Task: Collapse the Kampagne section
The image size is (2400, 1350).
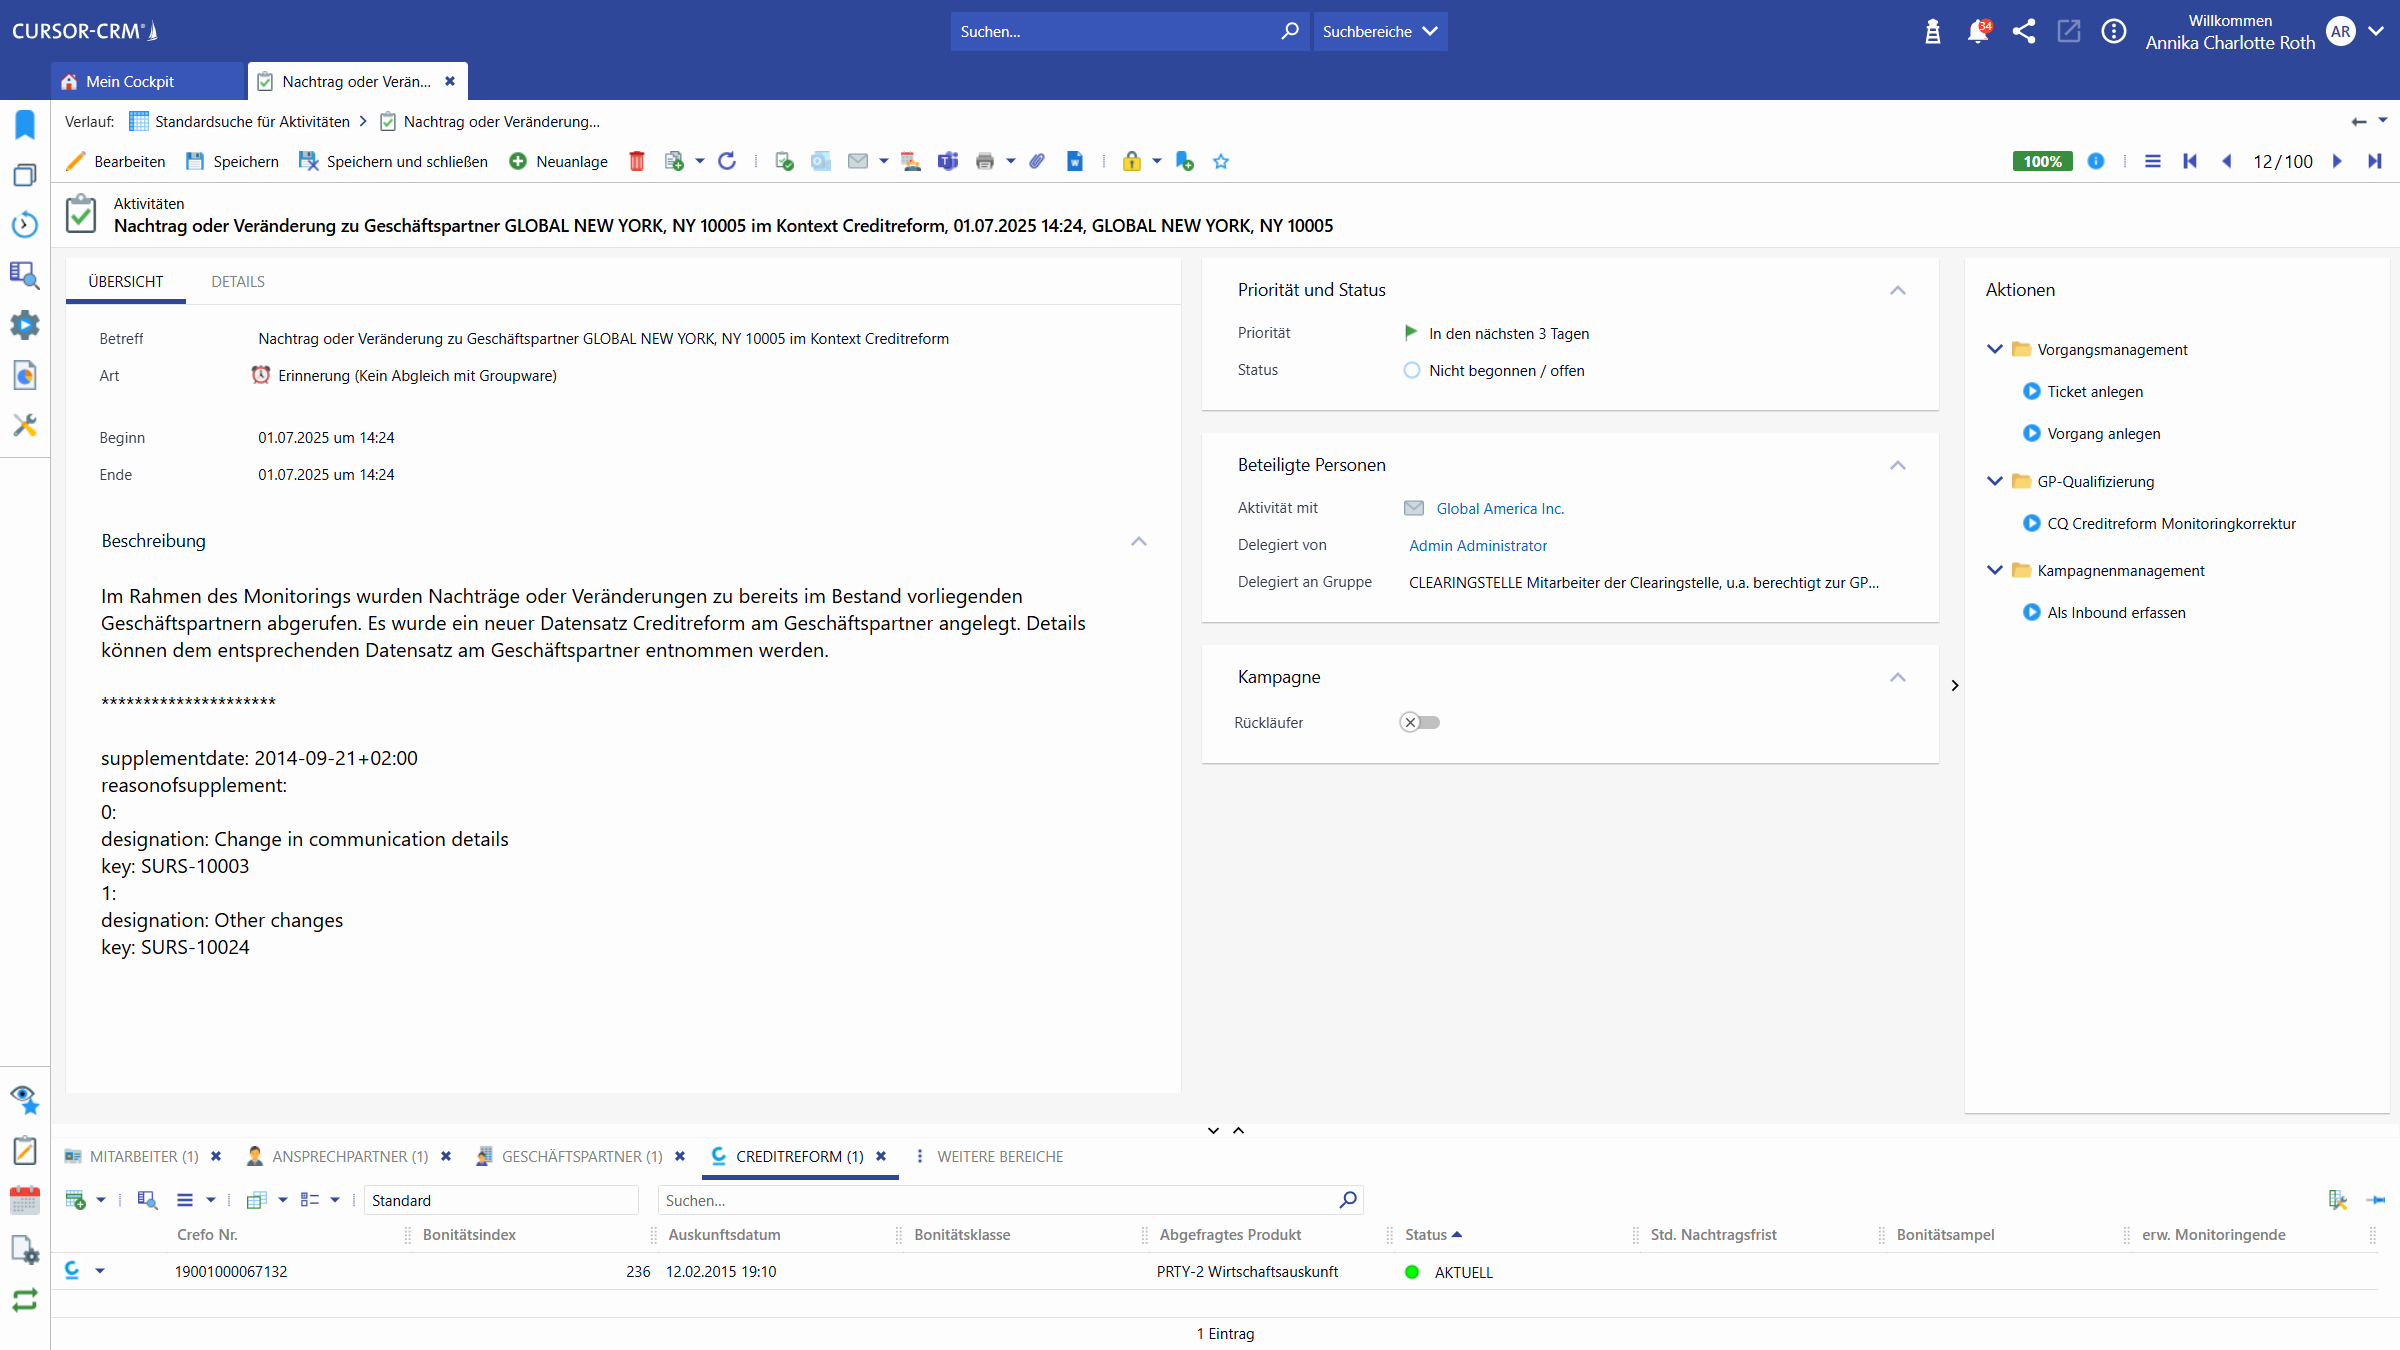Action: [x=1897, y=677]
